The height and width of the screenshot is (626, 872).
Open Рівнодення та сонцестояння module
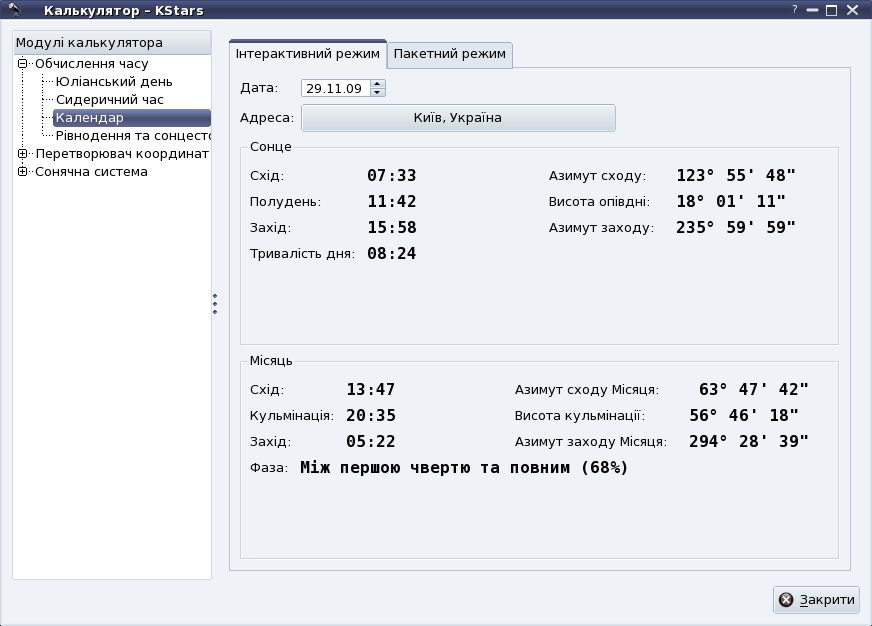click(x=132, y=136)
